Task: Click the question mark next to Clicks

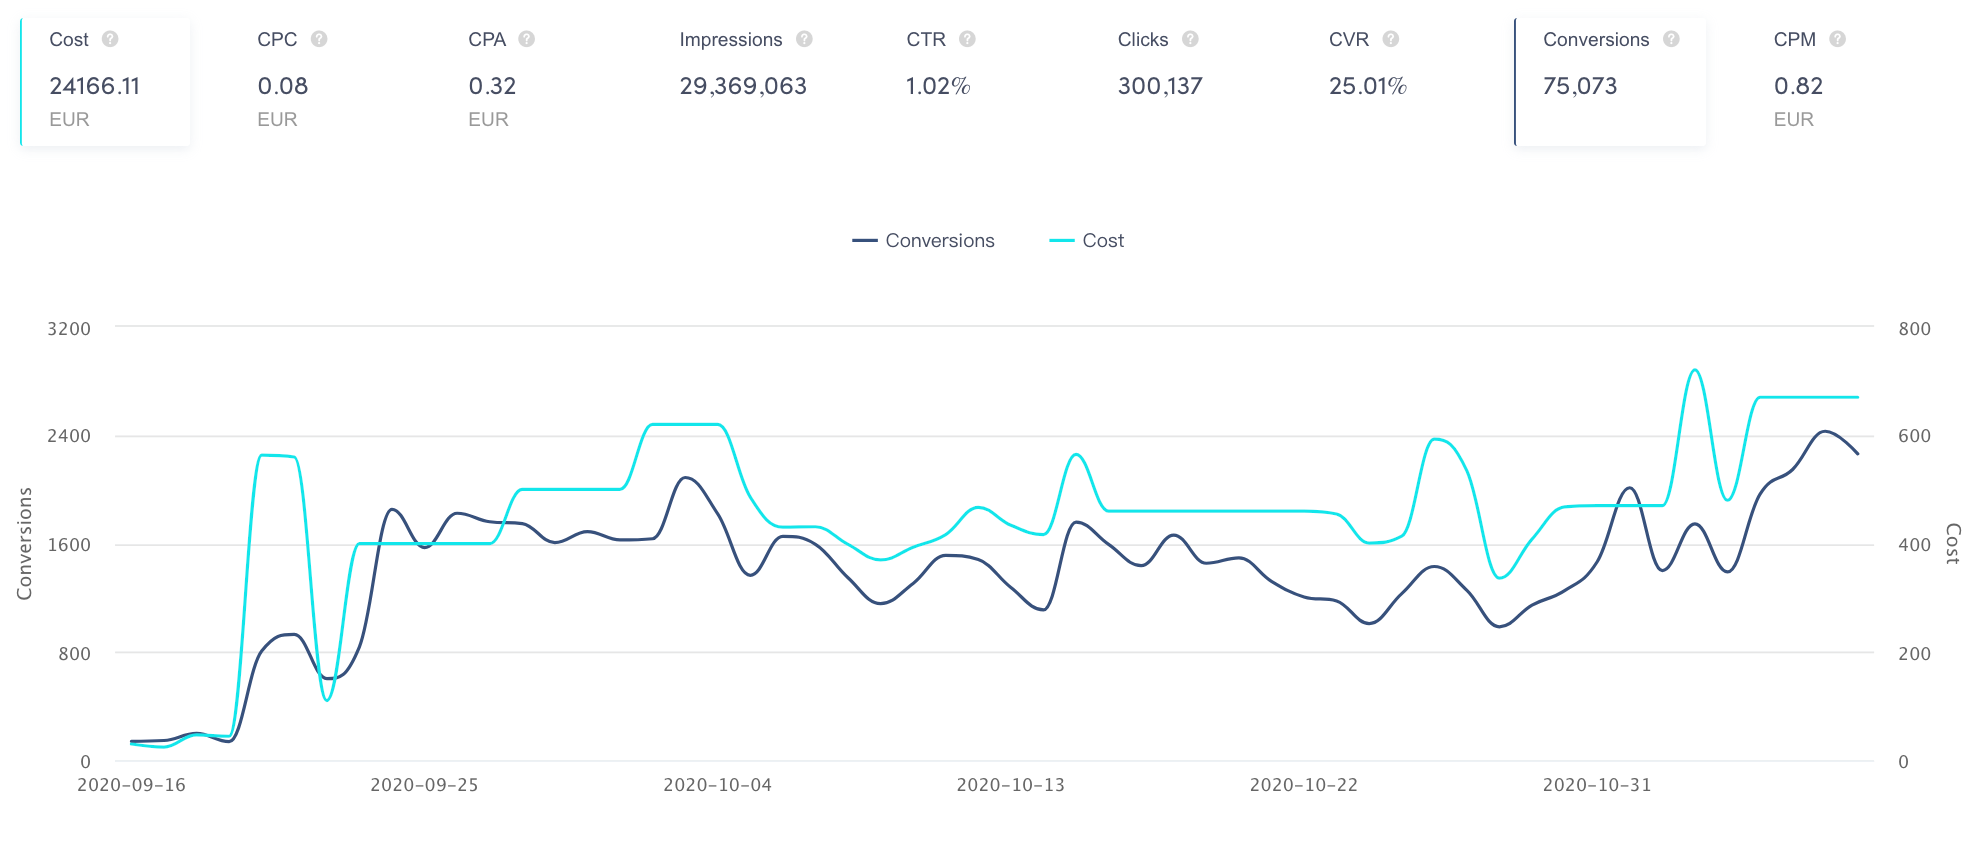Action: 1190,39
